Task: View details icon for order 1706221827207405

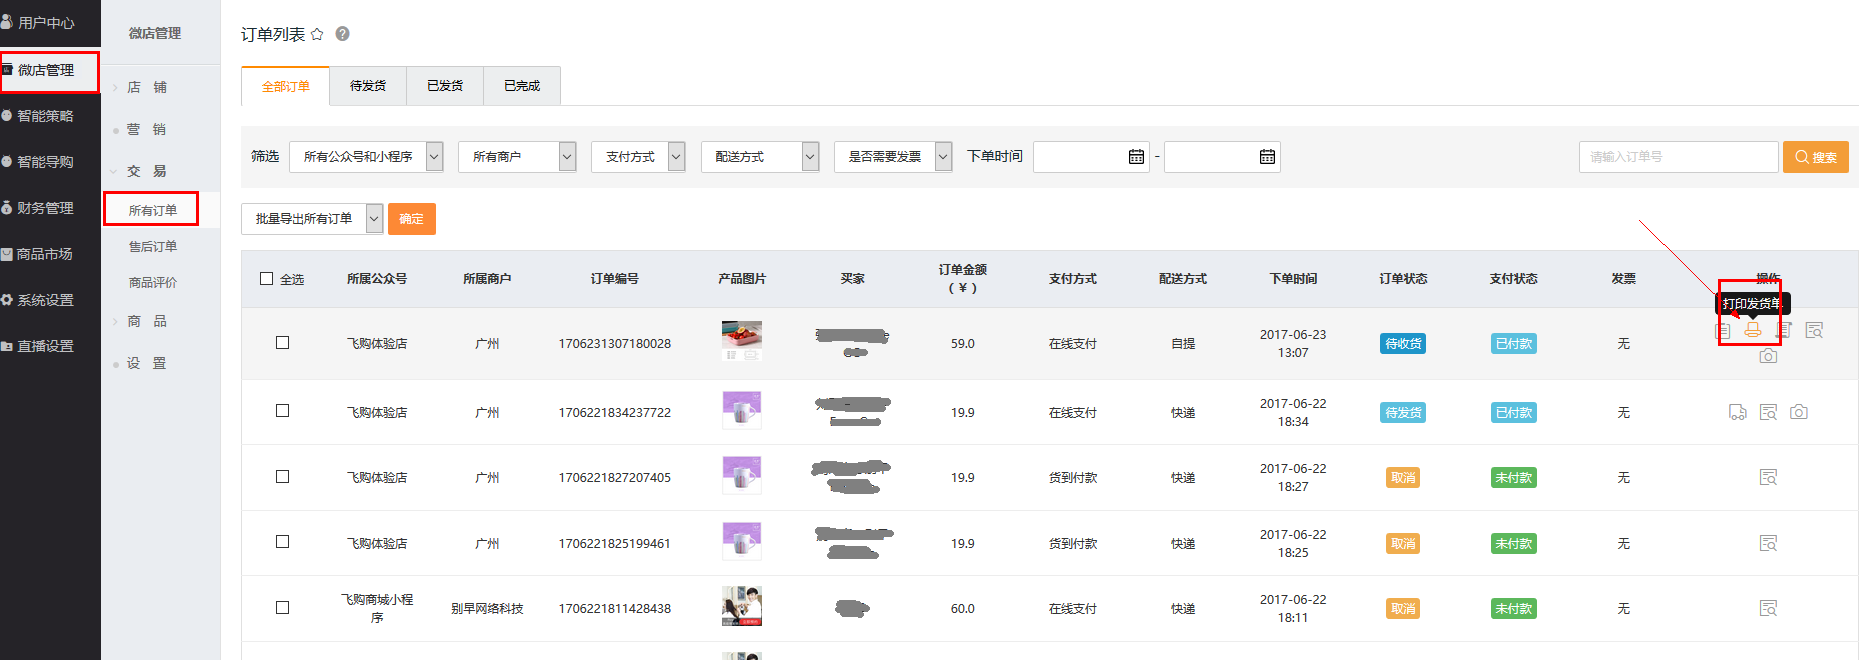Action: coord(1768,477)
